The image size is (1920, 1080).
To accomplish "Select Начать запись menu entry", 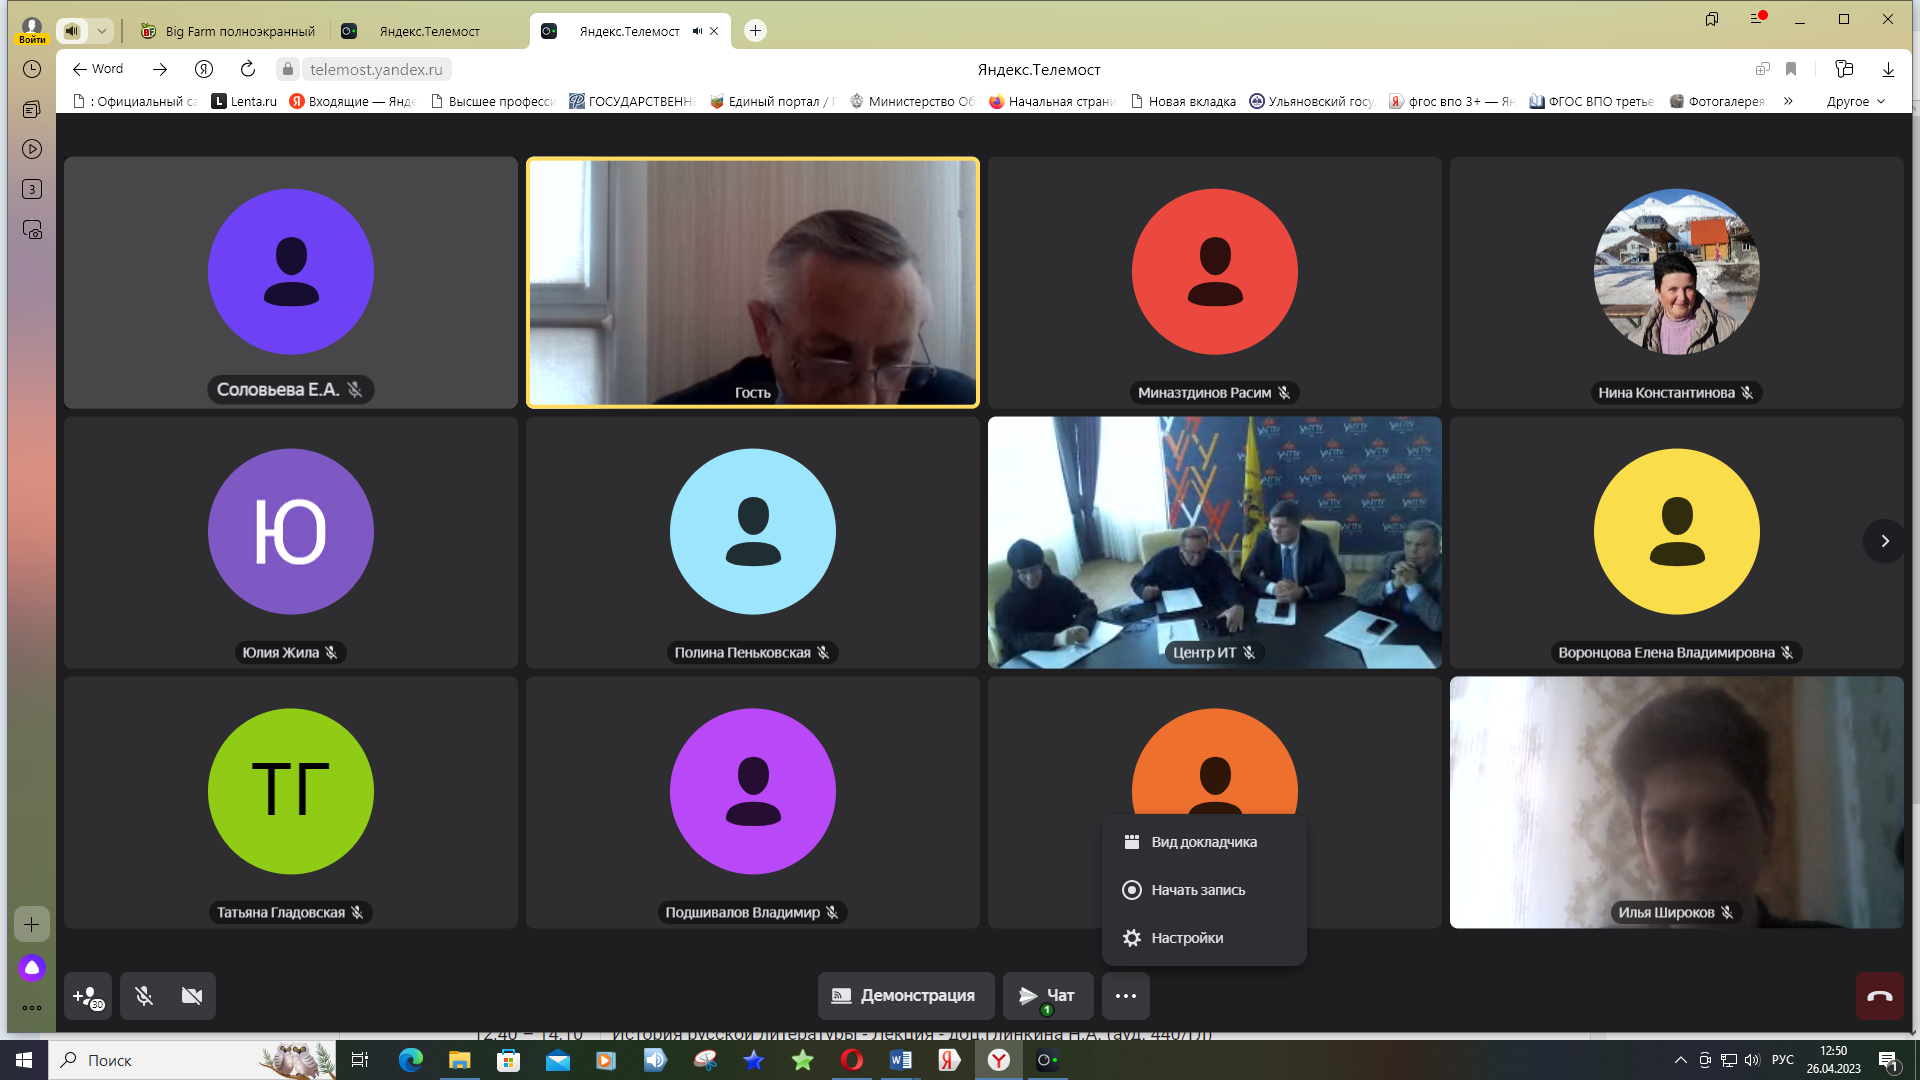I will 1197,890.
